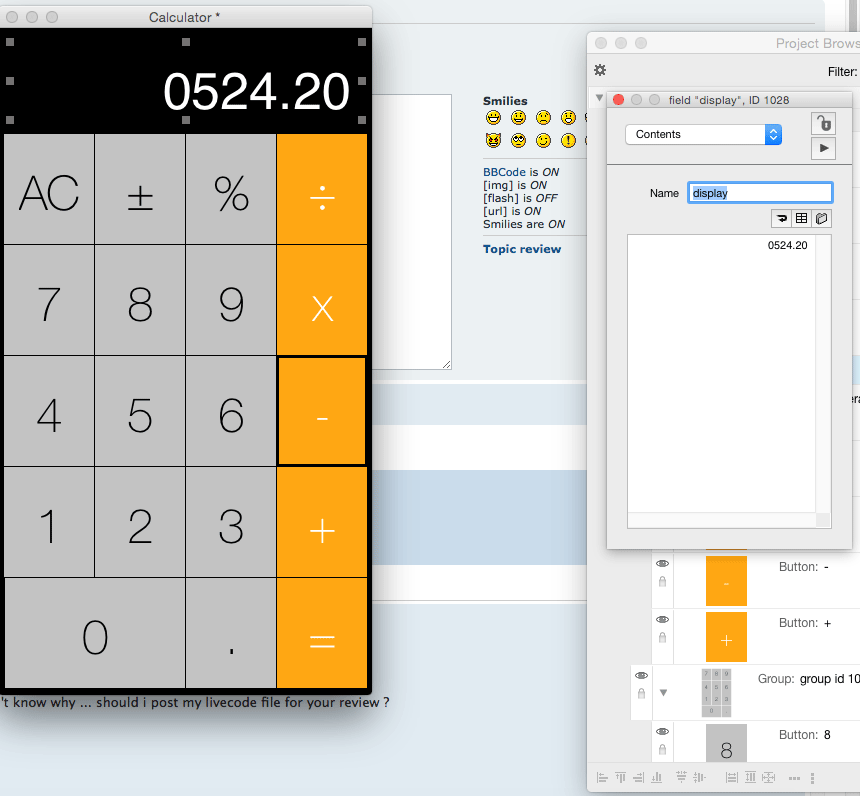Screen dimensions: 860x796
Task: Click the equals calculator button
Action: tap(322, 633)
